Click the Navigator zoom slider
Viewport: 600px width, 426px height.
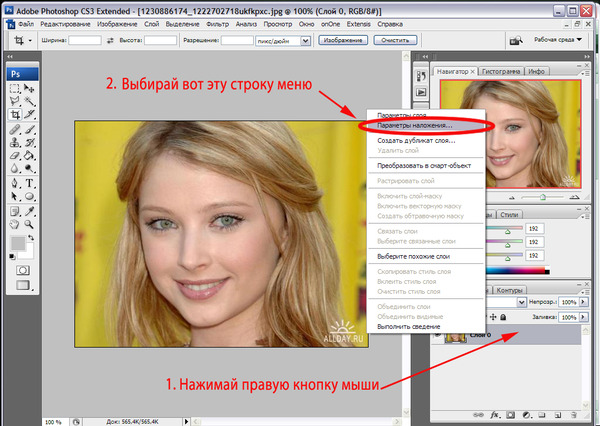pyautogui.click(x=543, y=197)
